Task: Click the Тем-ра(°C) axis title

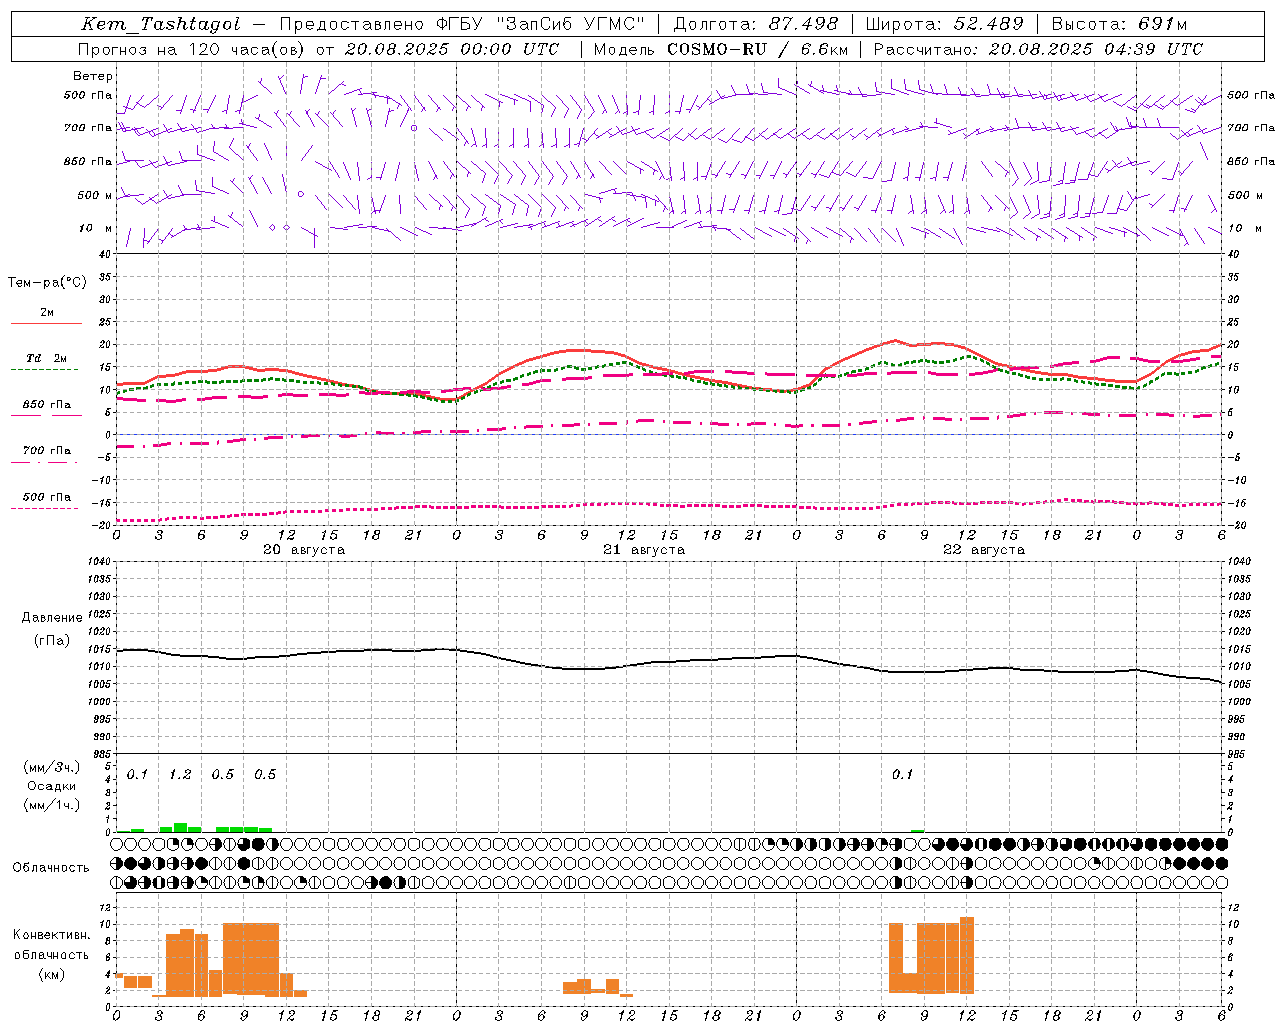Action: tap(47, 283)
